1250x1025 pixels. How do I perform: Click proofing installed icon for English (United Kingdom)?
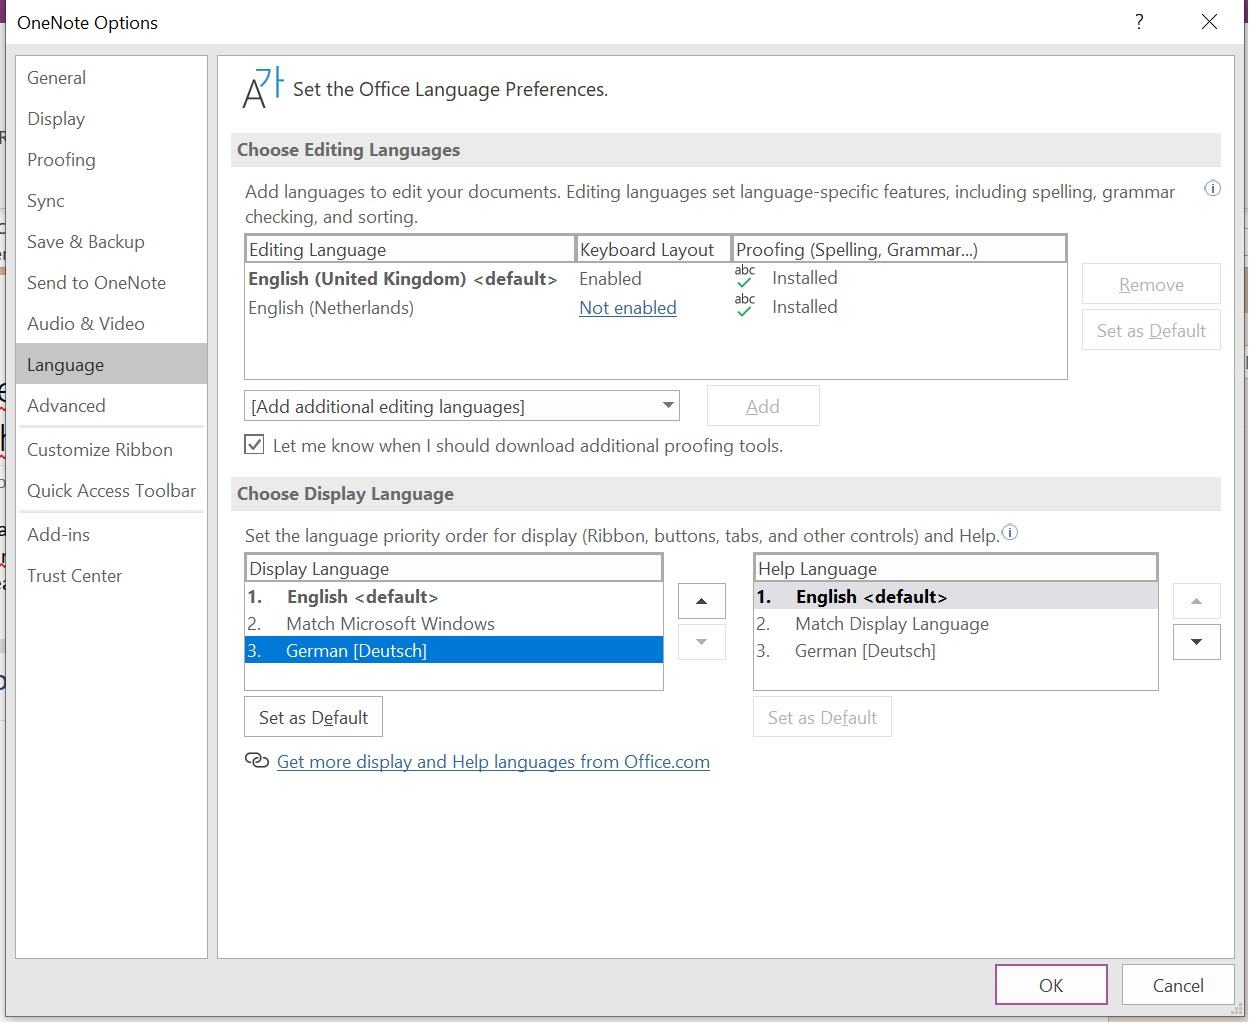point(745,277)
